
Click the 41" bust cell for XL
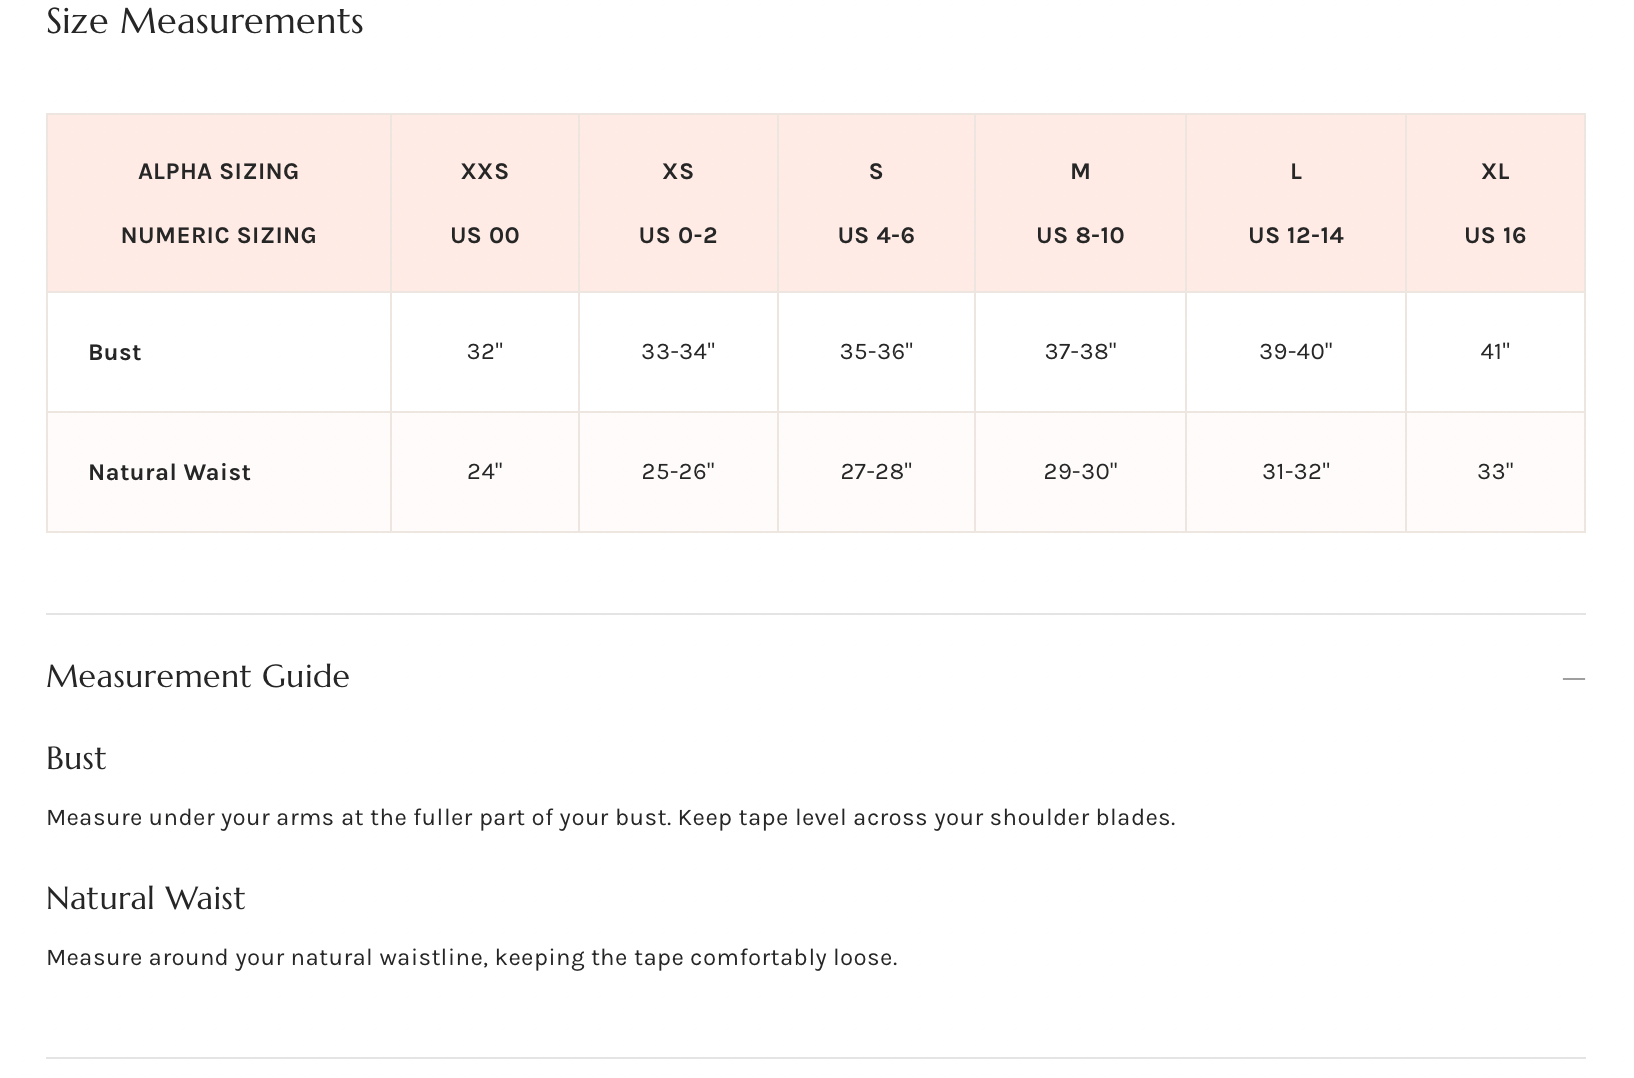point(1495,352)
